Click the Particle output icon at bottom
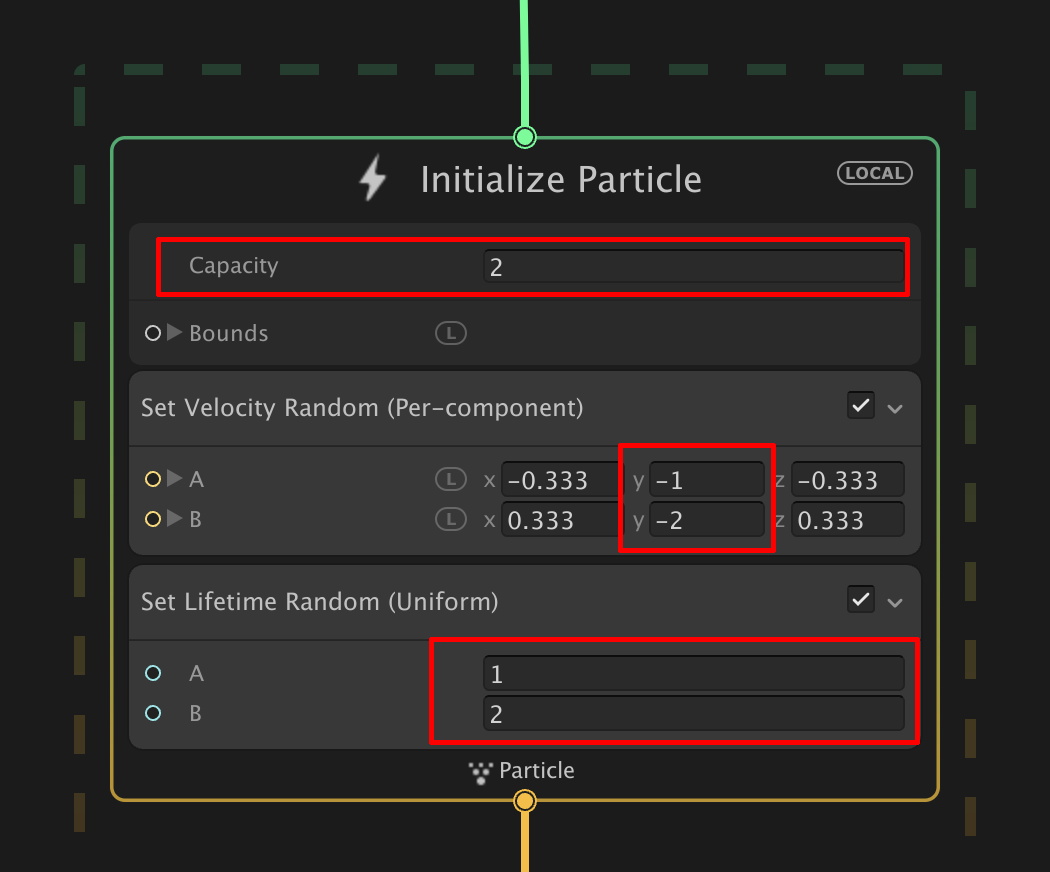The image size is (1050, 872). coord(482,771)
